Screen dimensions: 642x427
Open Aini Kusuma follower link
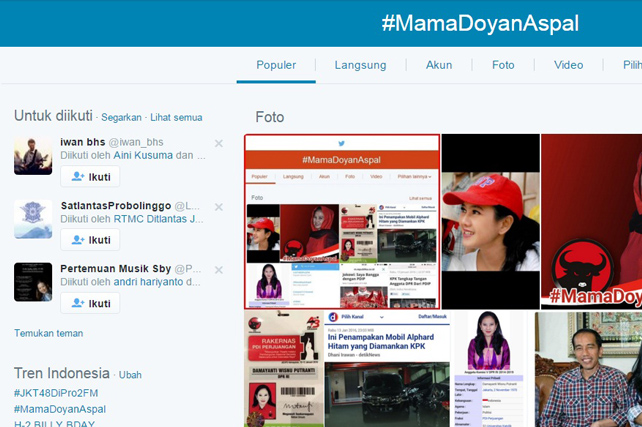click(x=143, y=156)
